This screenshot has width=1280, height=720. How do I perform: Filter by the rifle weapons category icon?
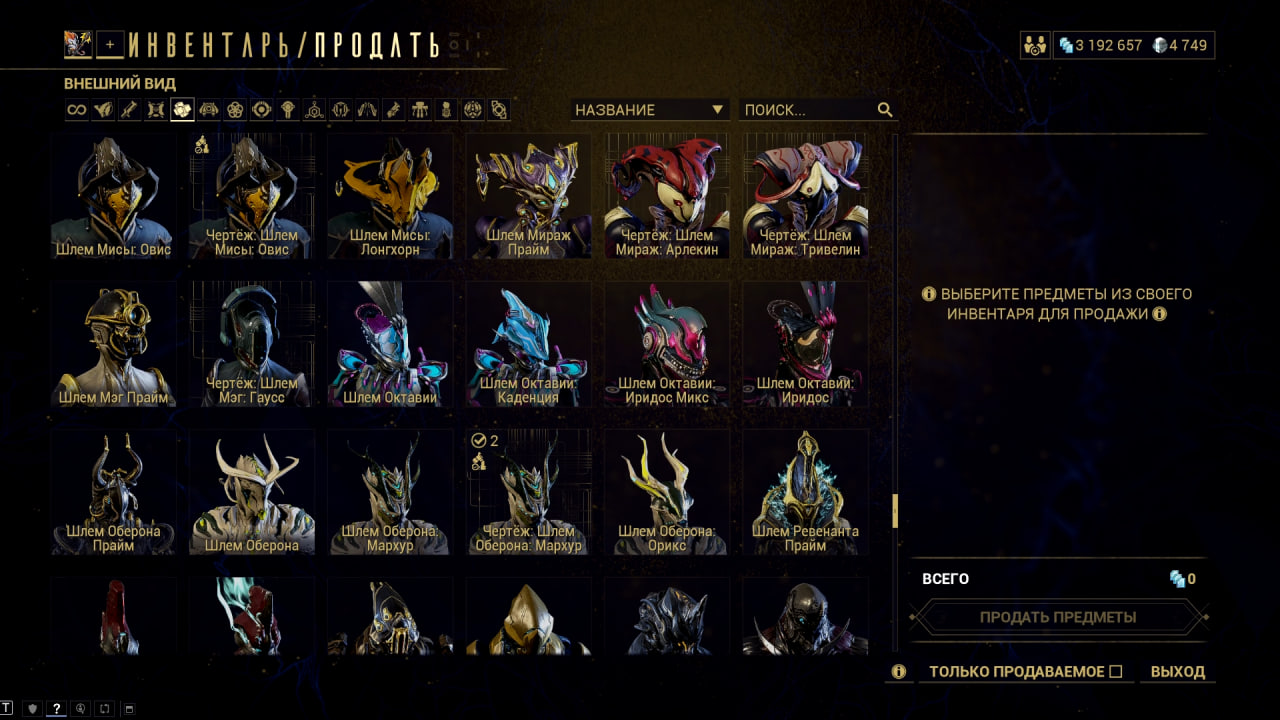(x=130, y=110)
